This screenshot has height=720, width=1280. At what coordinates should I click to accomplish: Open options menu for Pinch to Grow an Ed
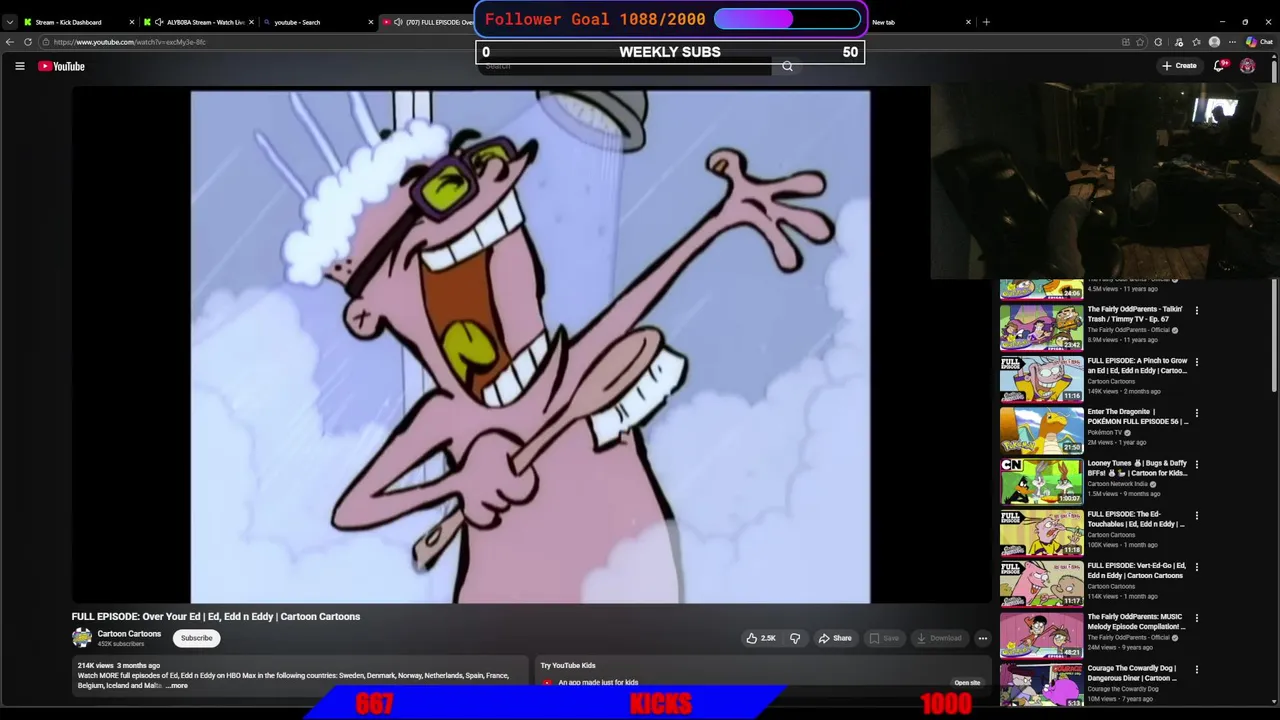[1196, 362]
